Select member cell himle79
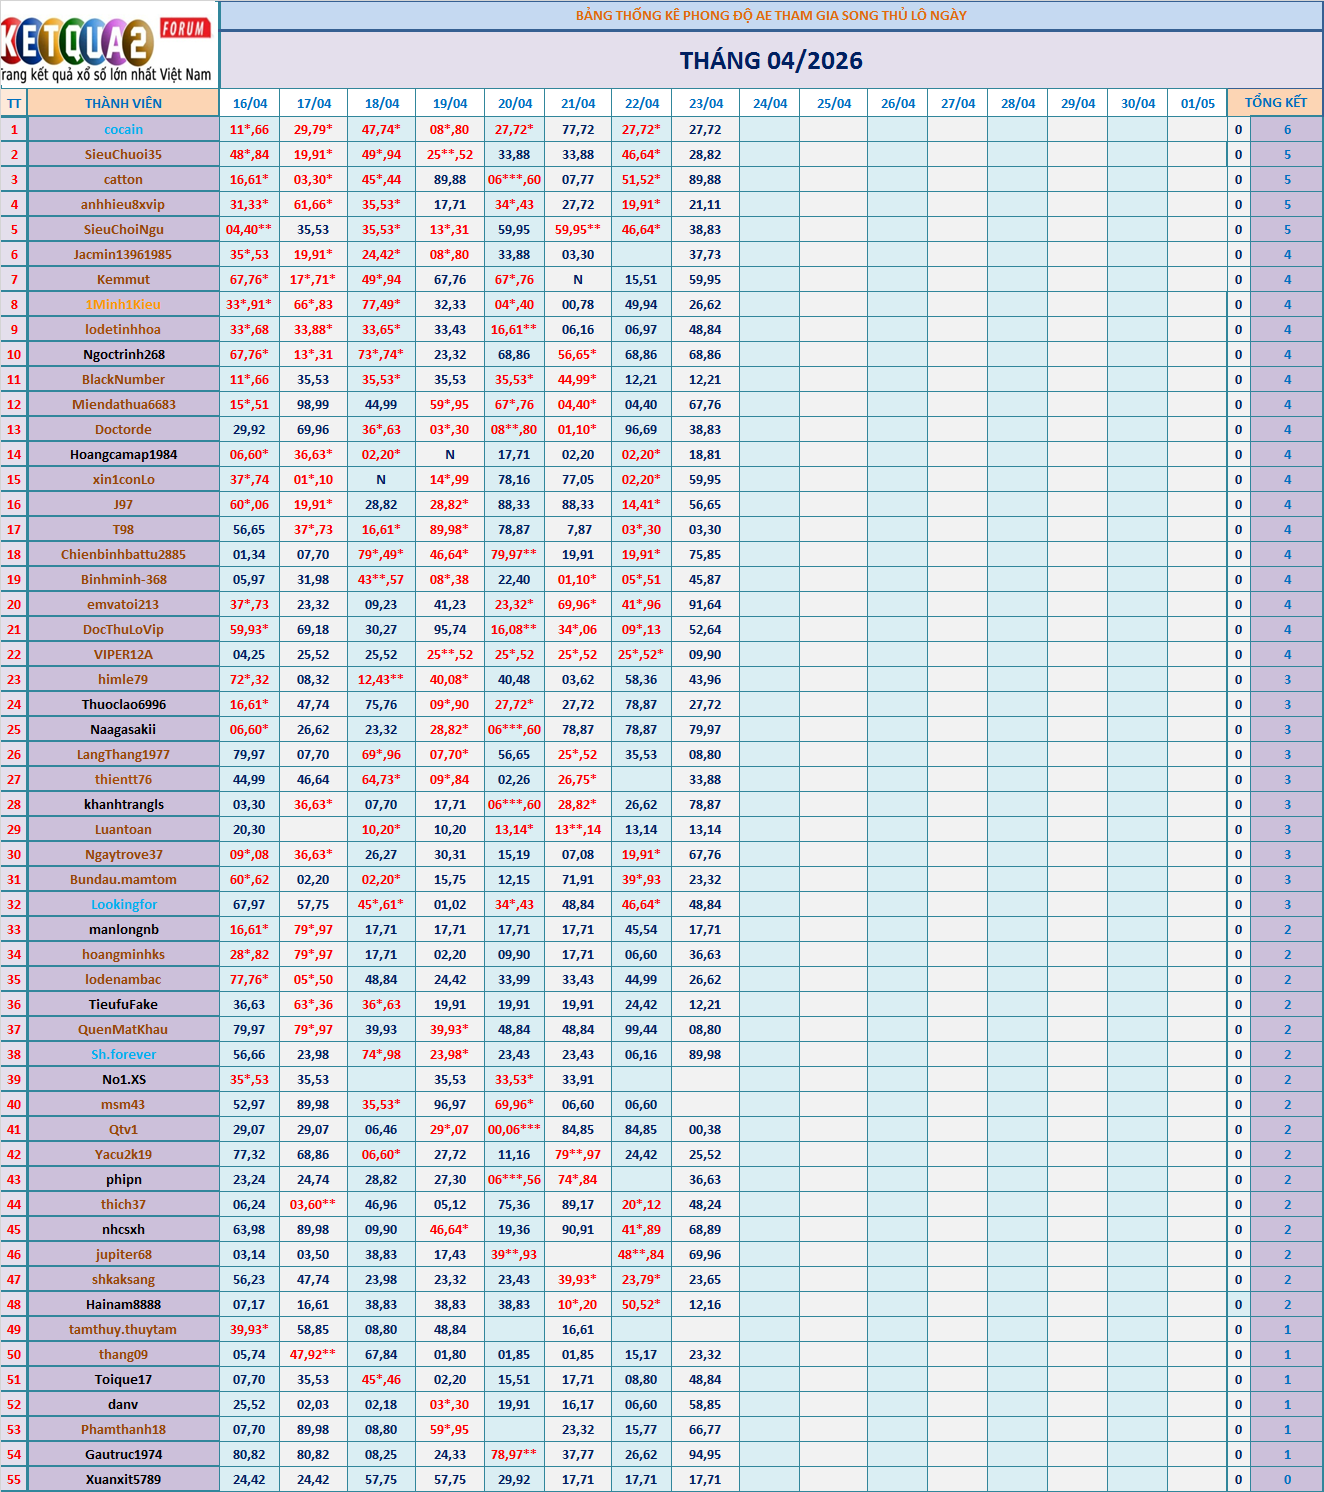The width and height of the screenshot is (1324, 1492). 123,679
